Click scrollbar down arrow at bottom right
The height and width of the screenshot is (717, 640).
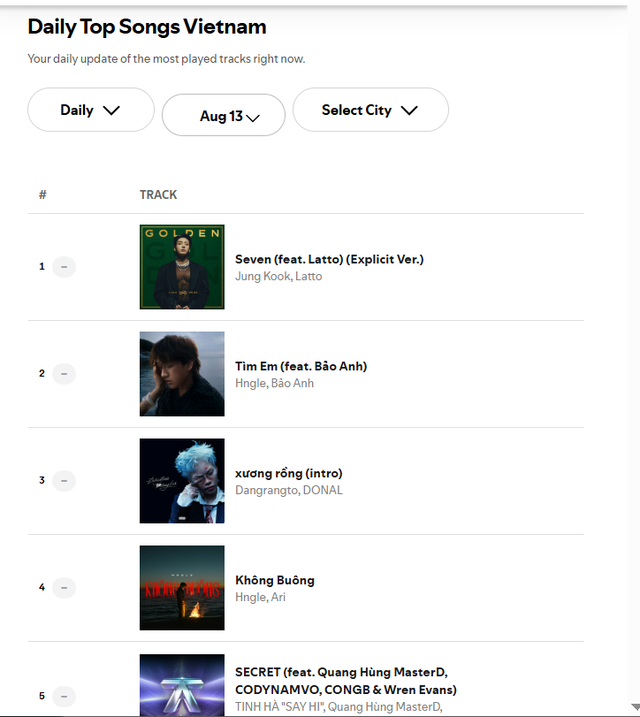(635, 707)
